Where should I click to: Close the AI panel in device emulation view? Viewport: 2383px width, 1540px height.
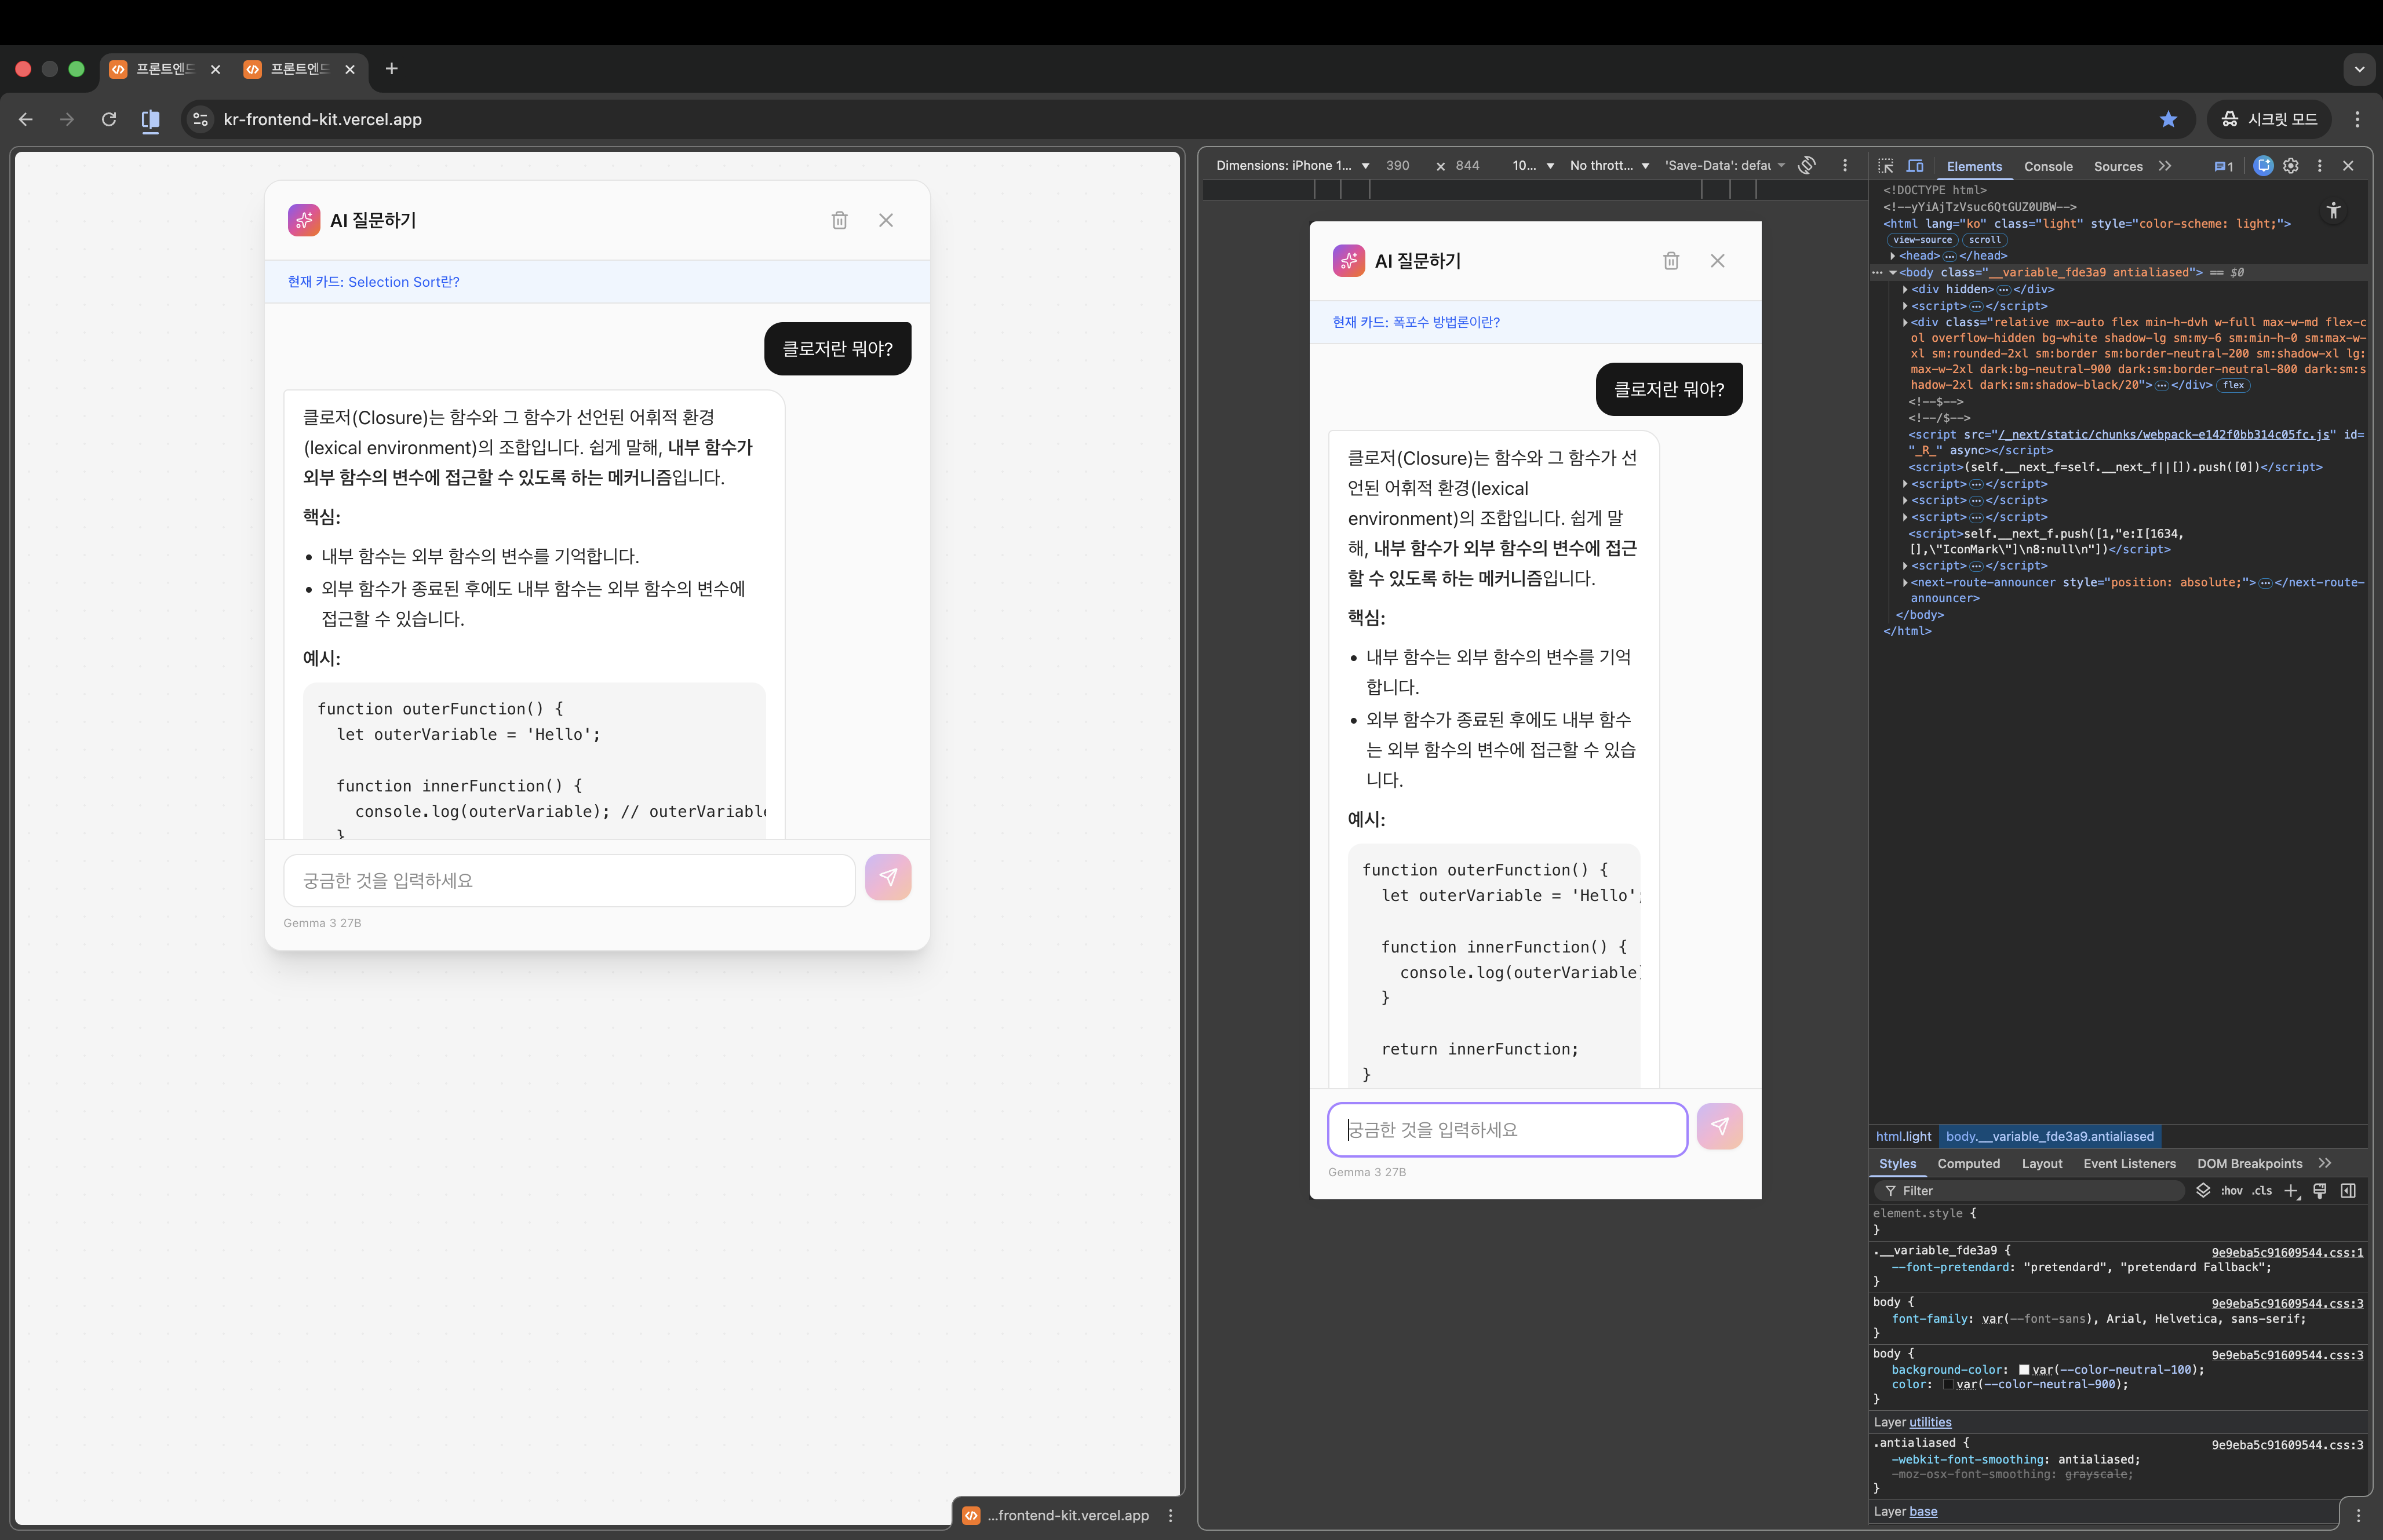(1717, 261)
